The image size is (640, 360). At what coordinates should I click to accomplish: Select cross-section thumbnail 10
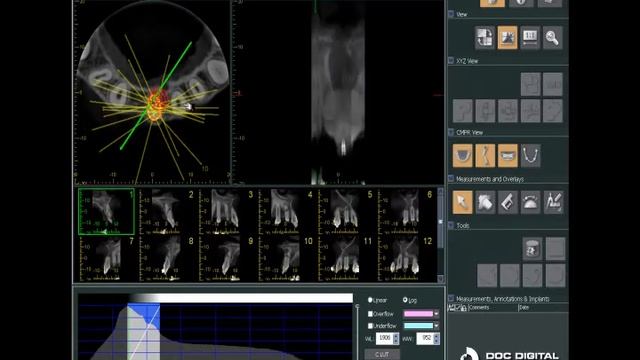286,259
